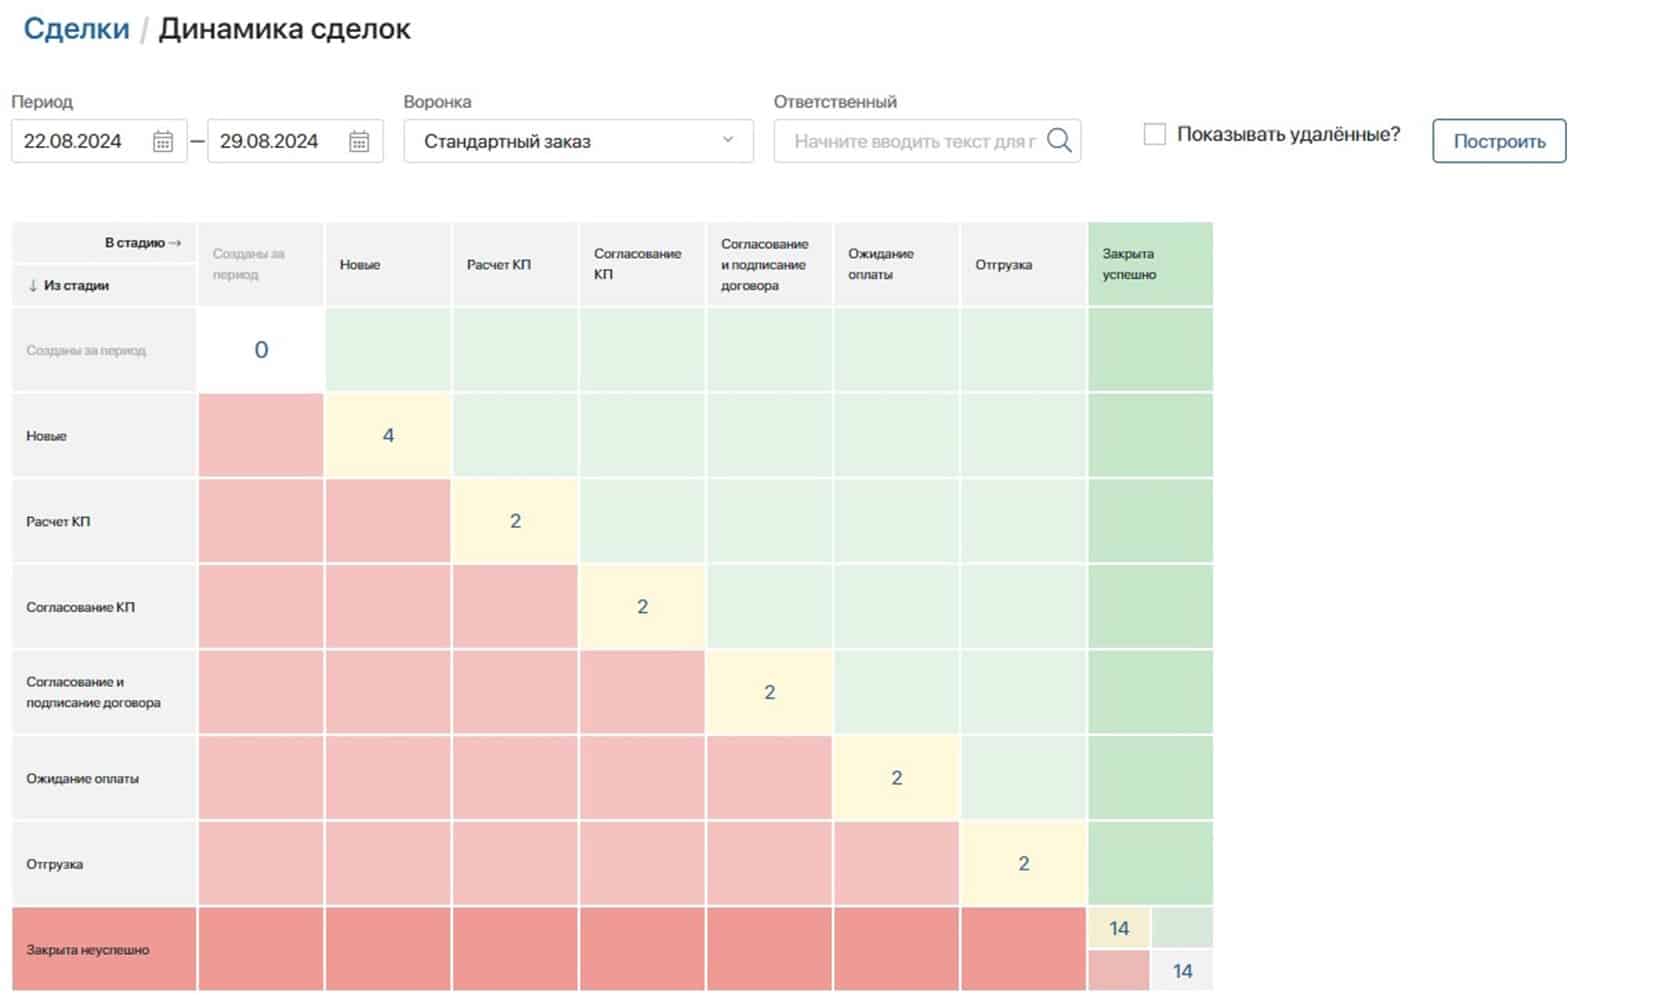Viewport: 1680px width, 1000px height.
Task: Select the Расчет КП diagonal cell with 2
Action: 515,521
